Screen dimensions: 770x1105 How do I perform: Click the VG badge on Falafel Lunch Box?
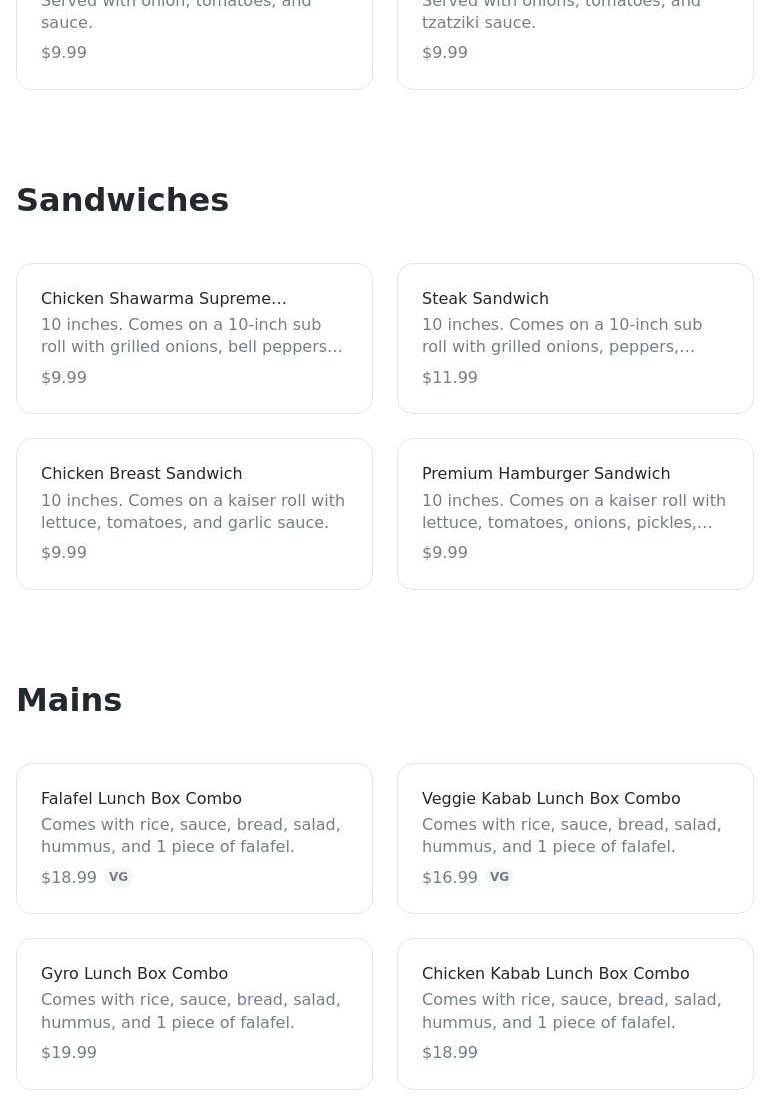point(118,877)
